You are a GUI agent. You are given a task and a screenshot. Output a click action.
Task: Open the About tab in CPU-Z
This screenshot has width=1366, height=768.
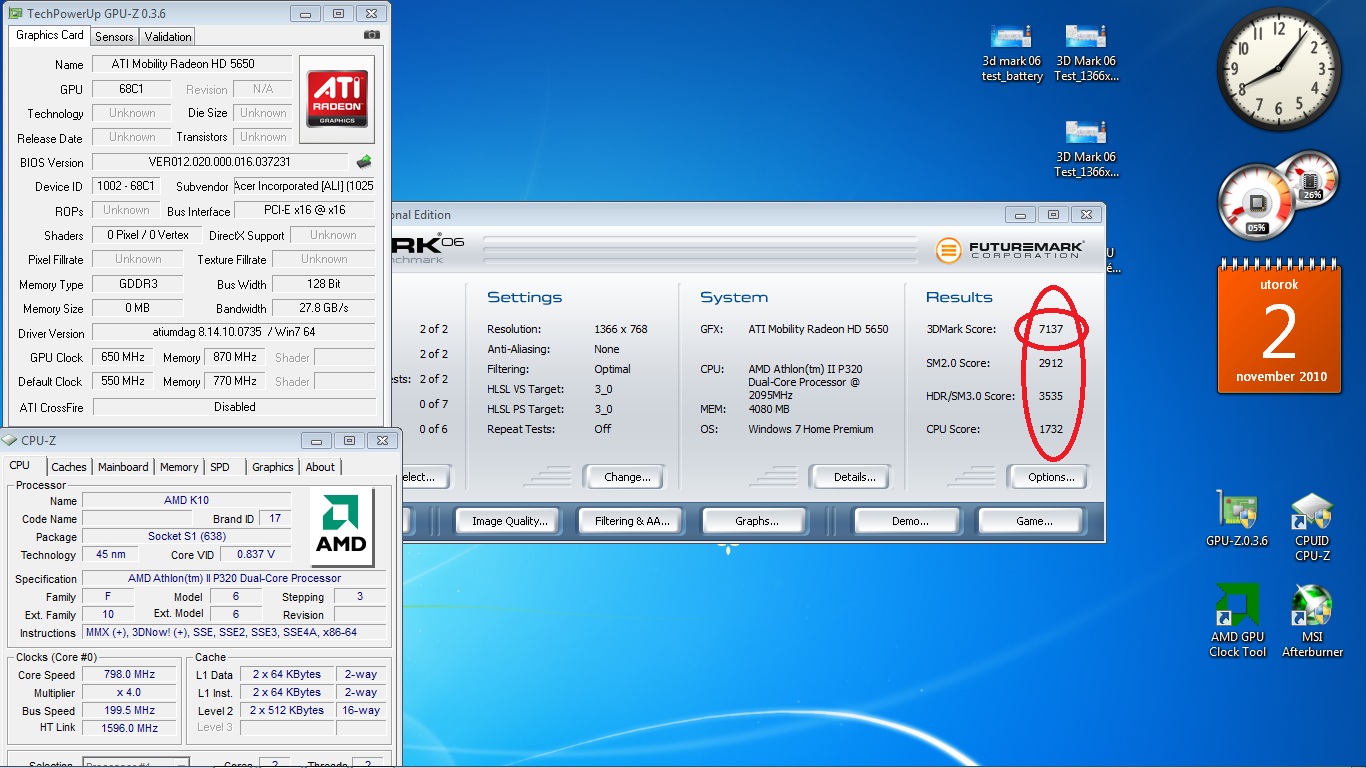[x=320, y=467]
